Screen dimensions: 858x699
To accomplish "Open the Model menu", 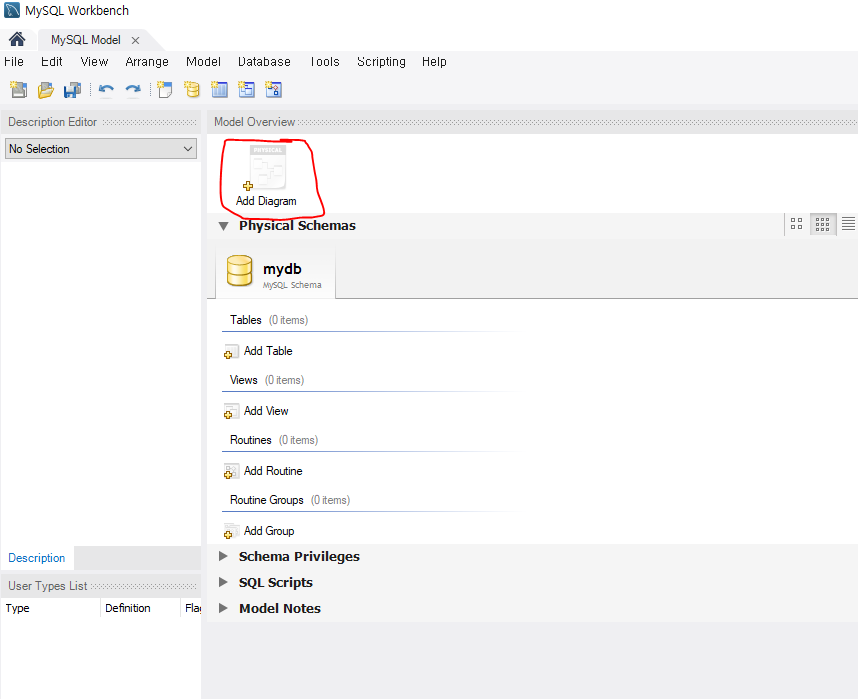I will pos(203,62).
